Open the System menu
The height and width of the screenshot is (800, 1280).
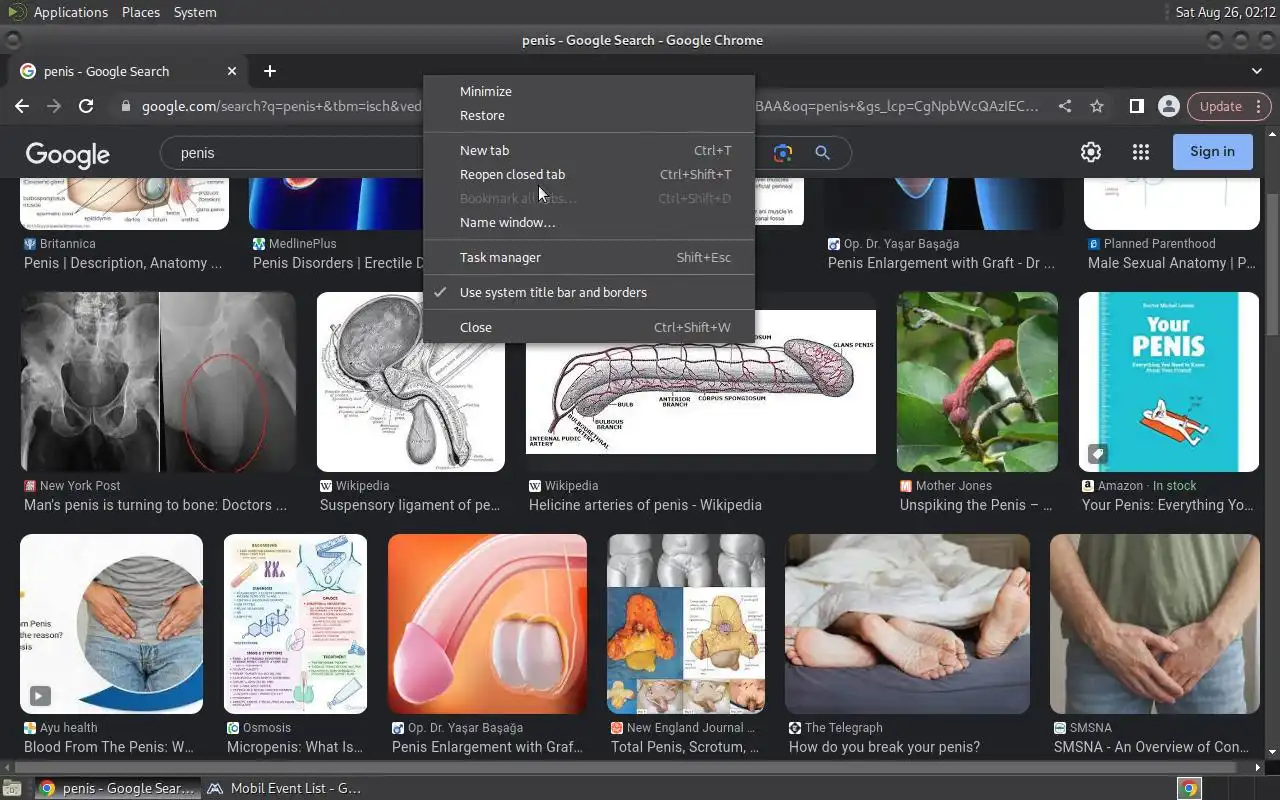point(195,12)
